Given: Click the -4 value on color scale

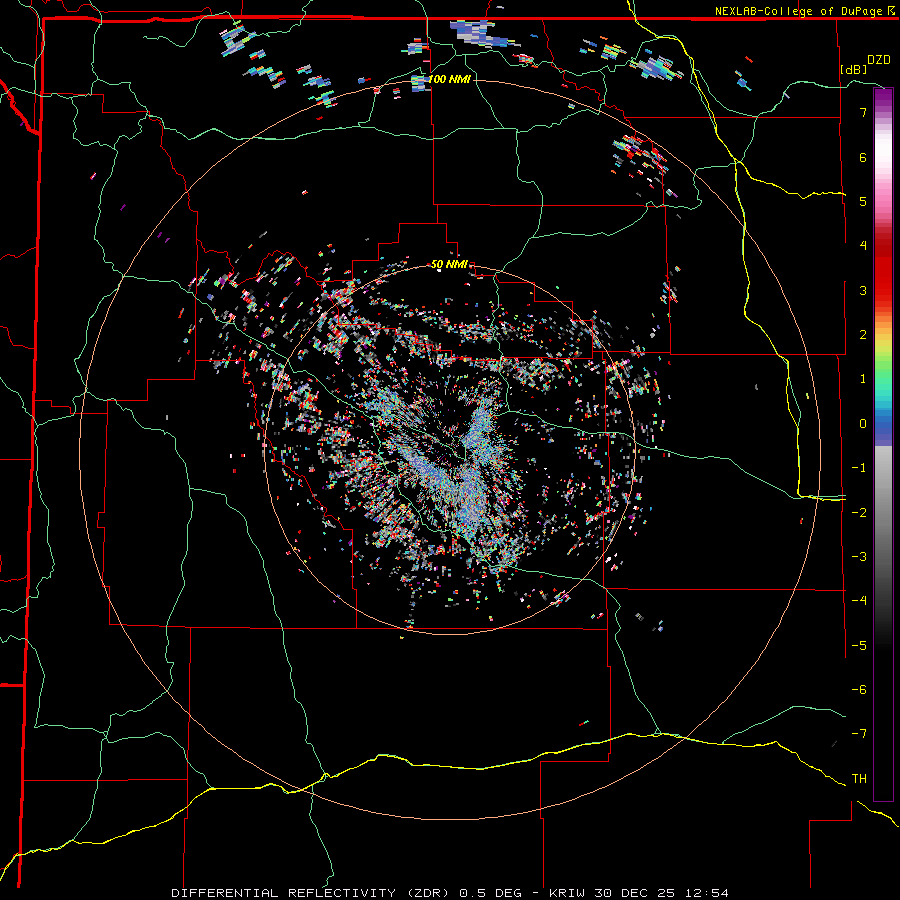Looking at the screenshot, I should click(859, 600).
